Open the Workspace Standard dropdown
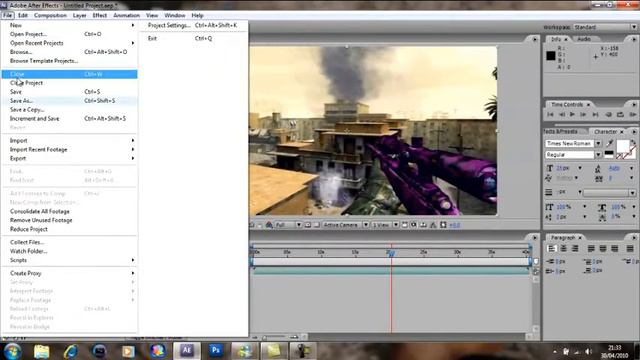 click(x=605, y=27)
